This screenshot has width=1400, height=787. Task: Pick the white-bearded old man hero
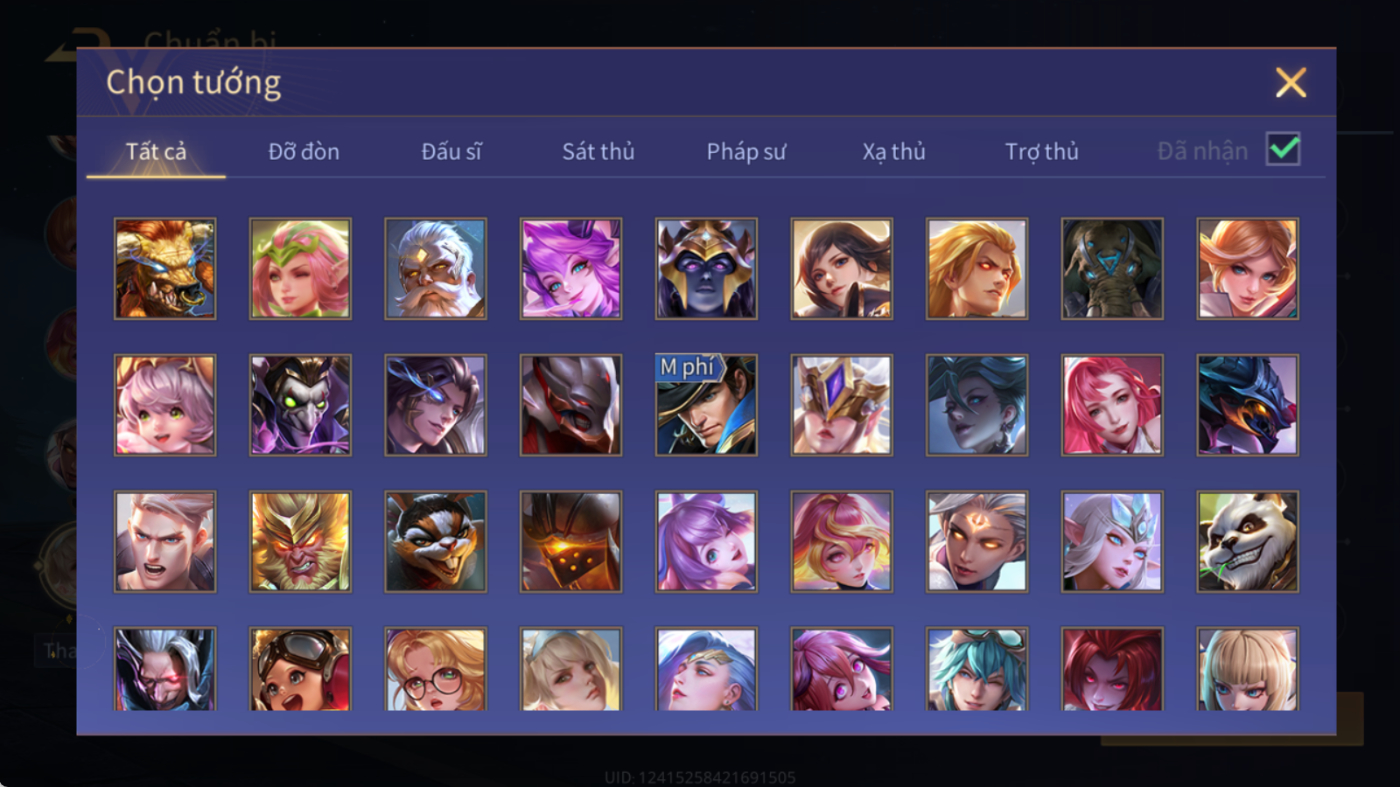pyautogui.click(x=435, y=269)
